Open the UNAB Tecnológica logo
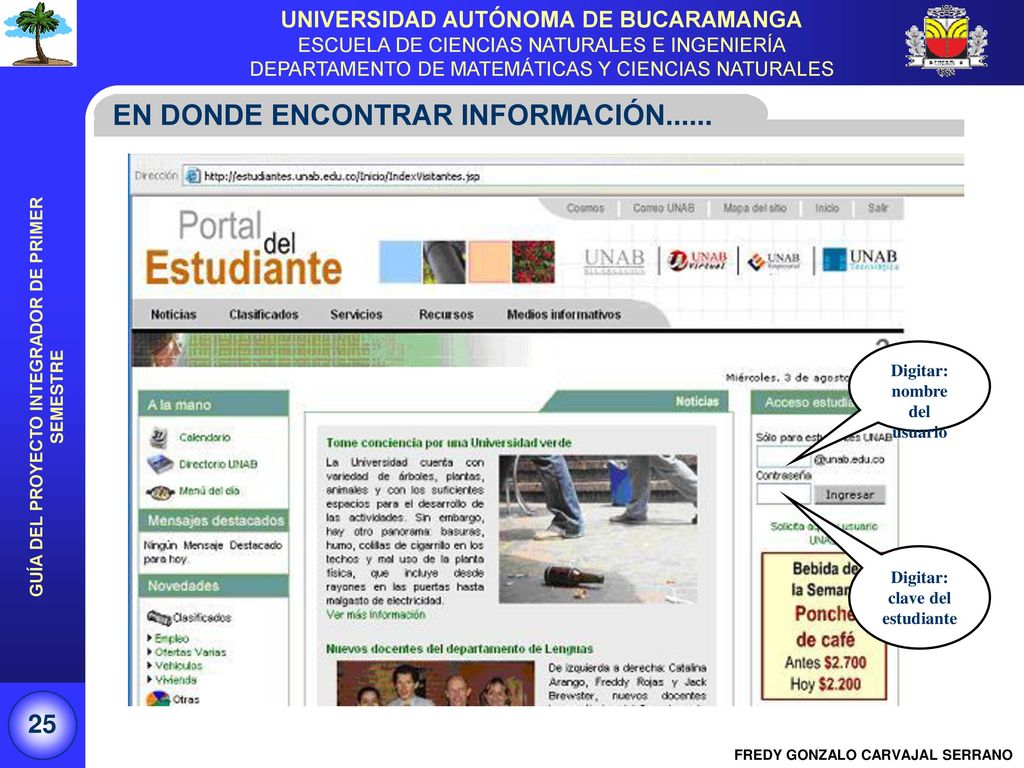 click(x=860, y=259)
